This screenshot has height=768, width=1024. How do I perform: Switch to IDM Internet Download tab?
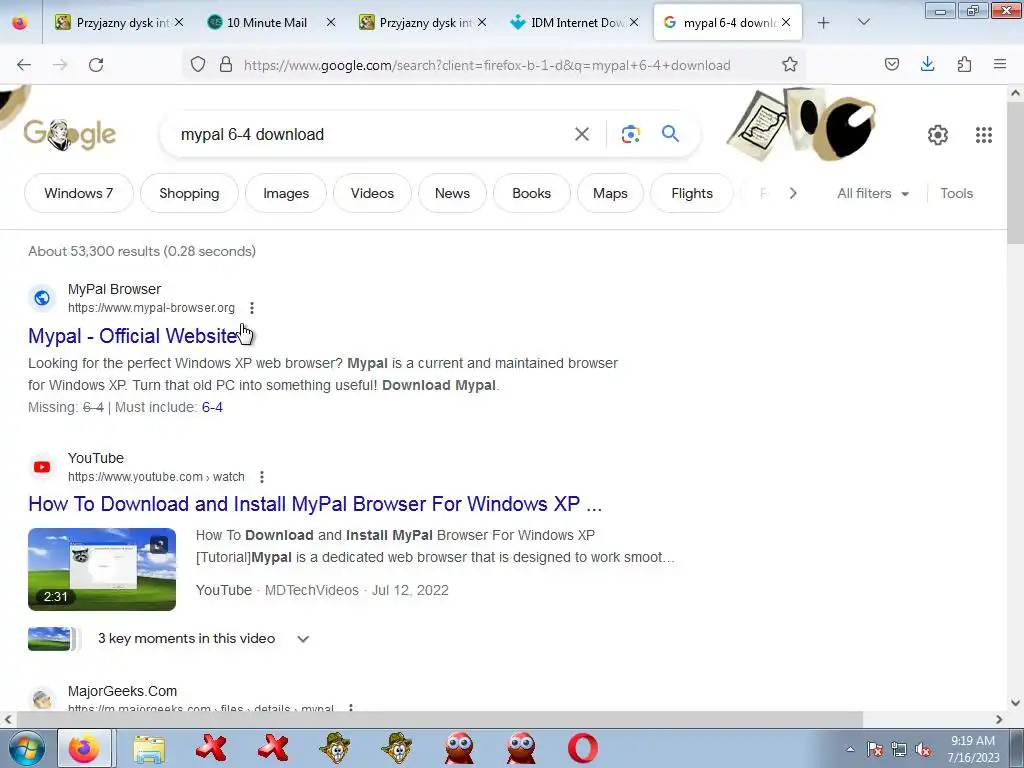coord(577,23)
